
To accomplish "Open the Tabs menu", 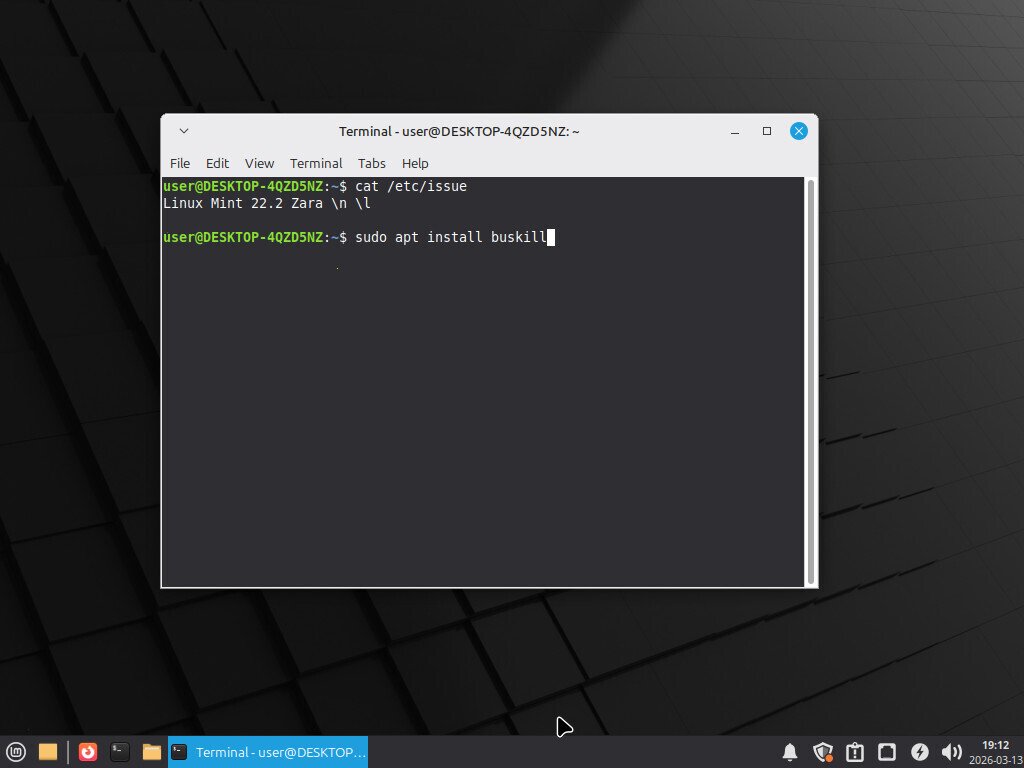I will pyautogui.click(x=371, y=163).
